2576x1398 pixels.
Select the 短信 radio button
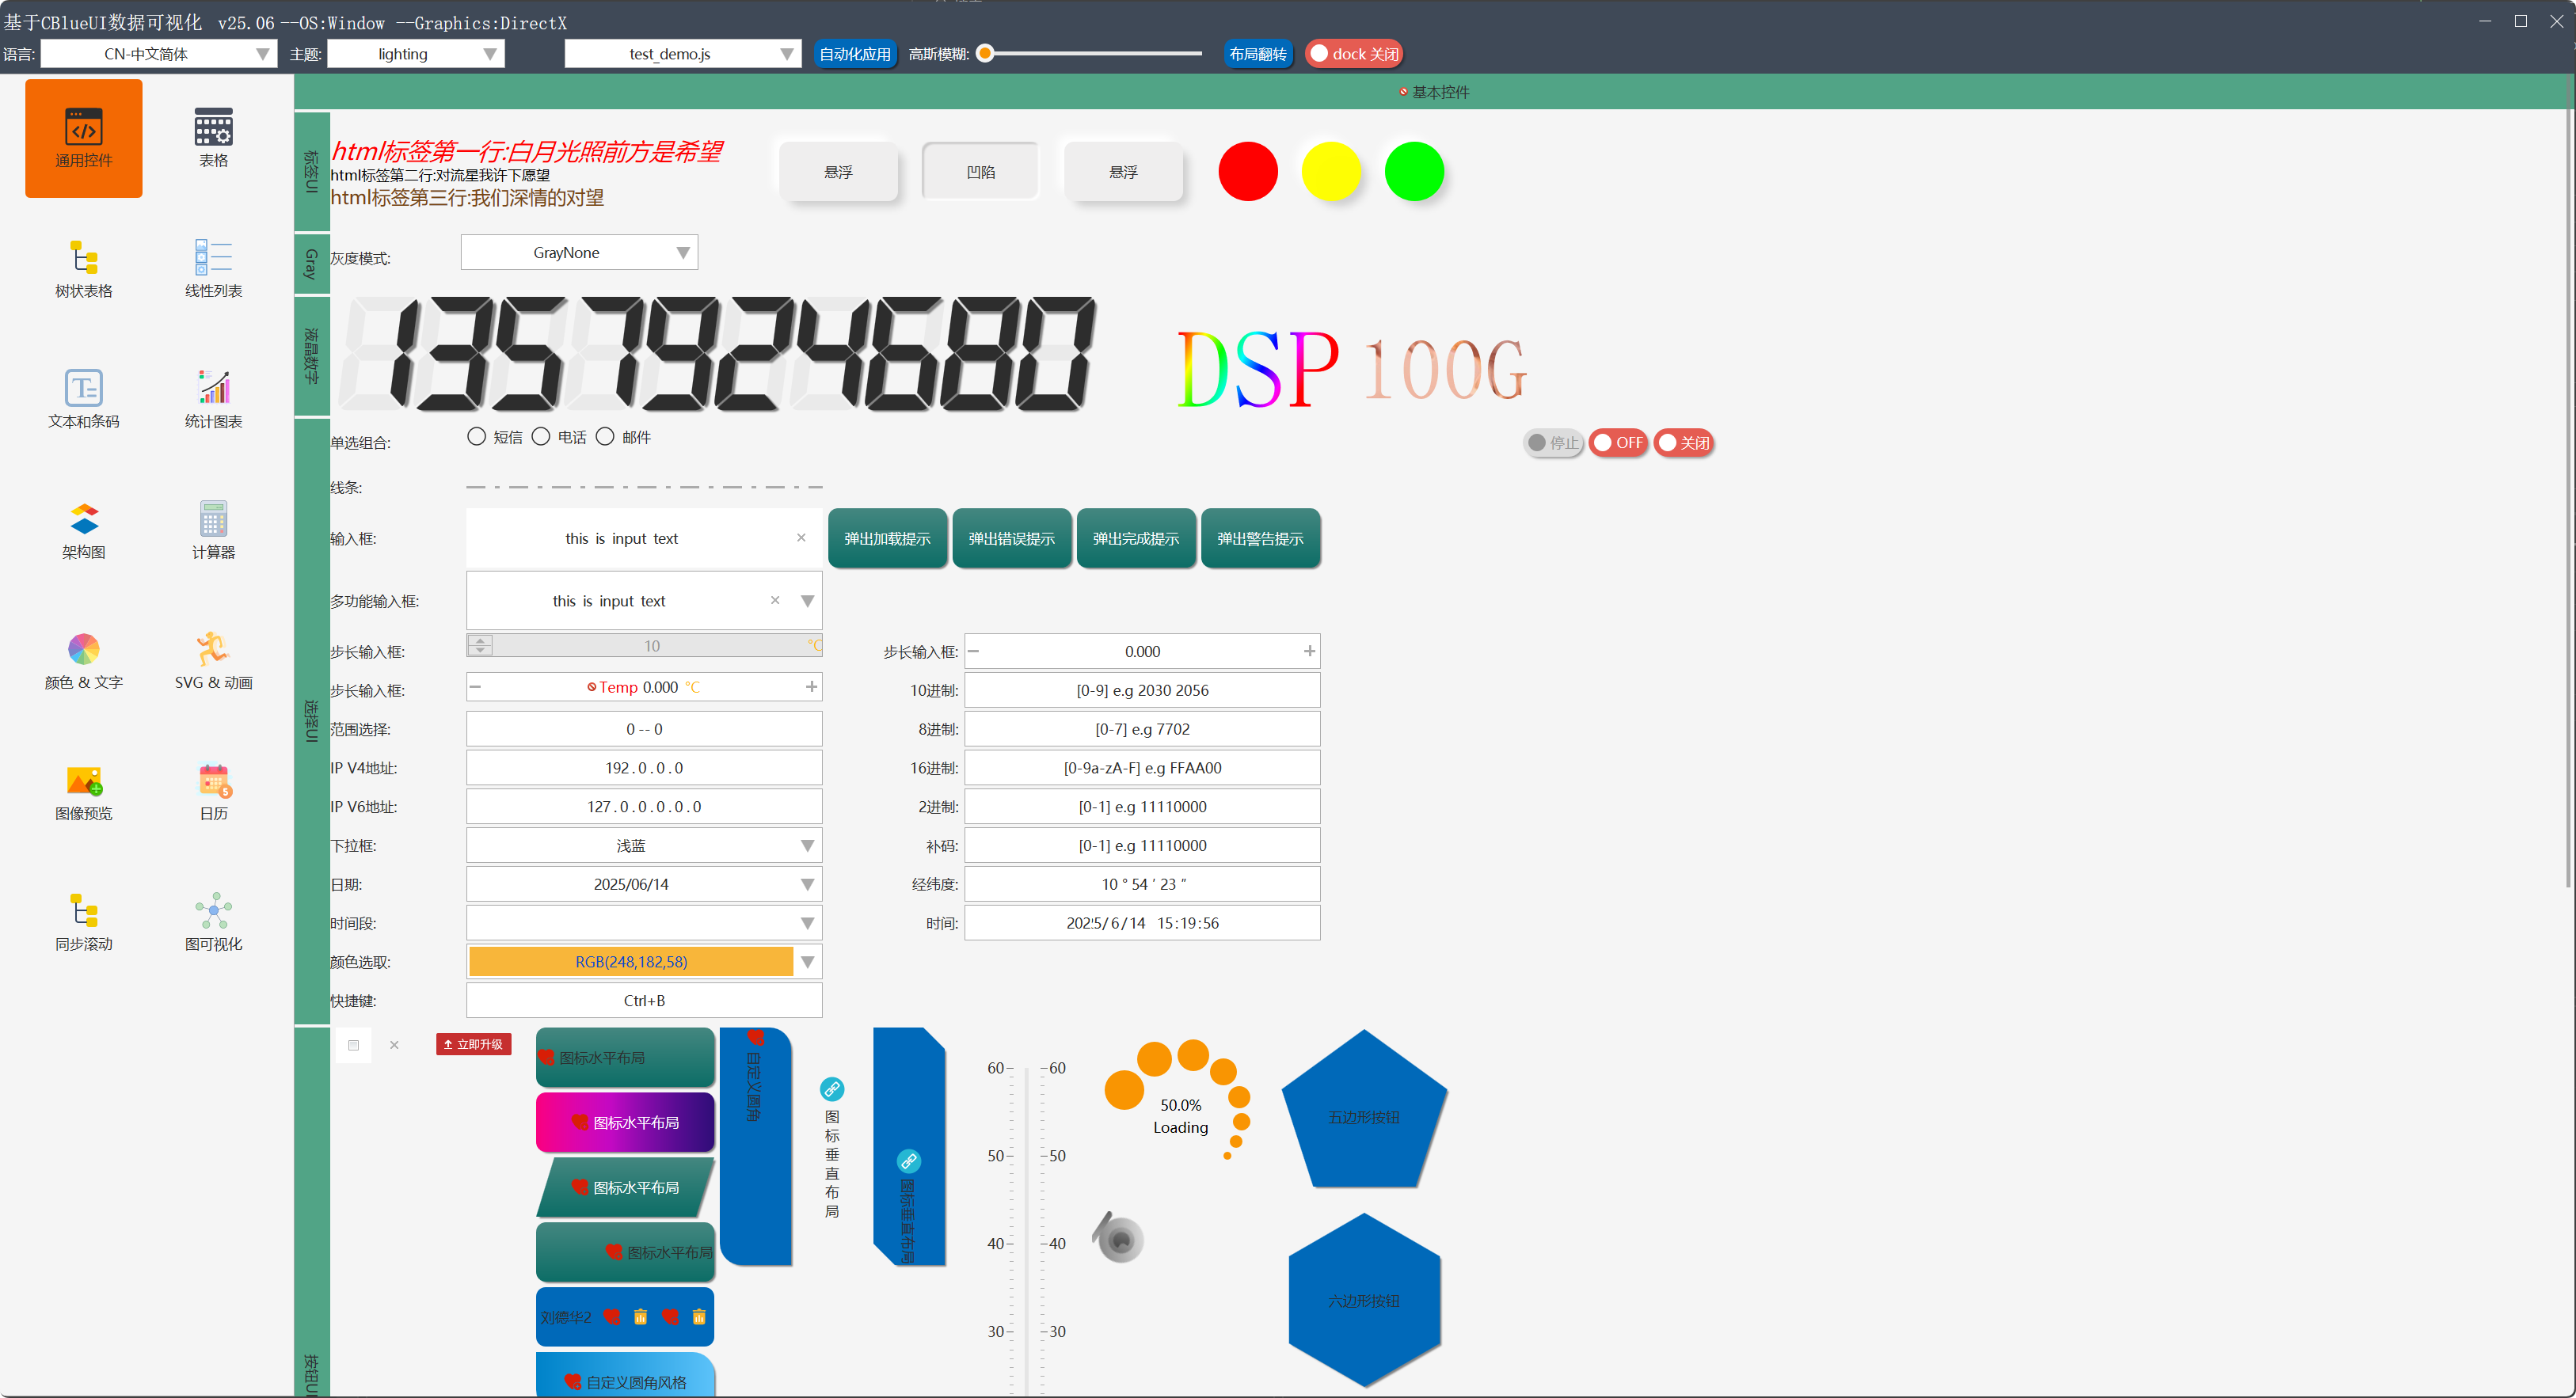click(477, 437)
